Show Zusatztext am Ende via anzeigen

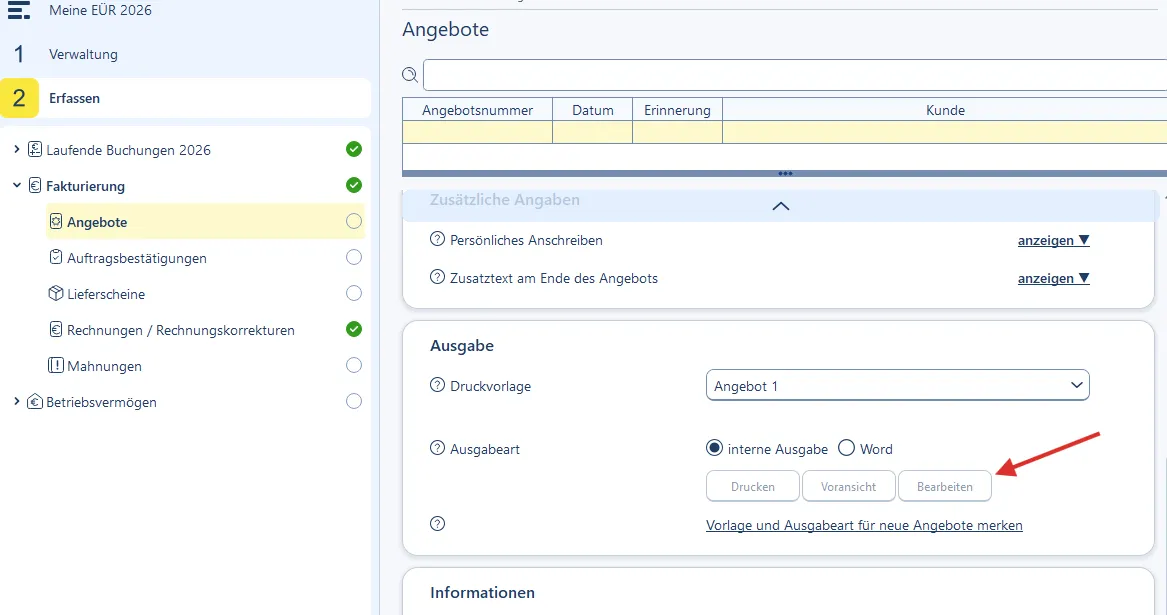[1053, 278]
